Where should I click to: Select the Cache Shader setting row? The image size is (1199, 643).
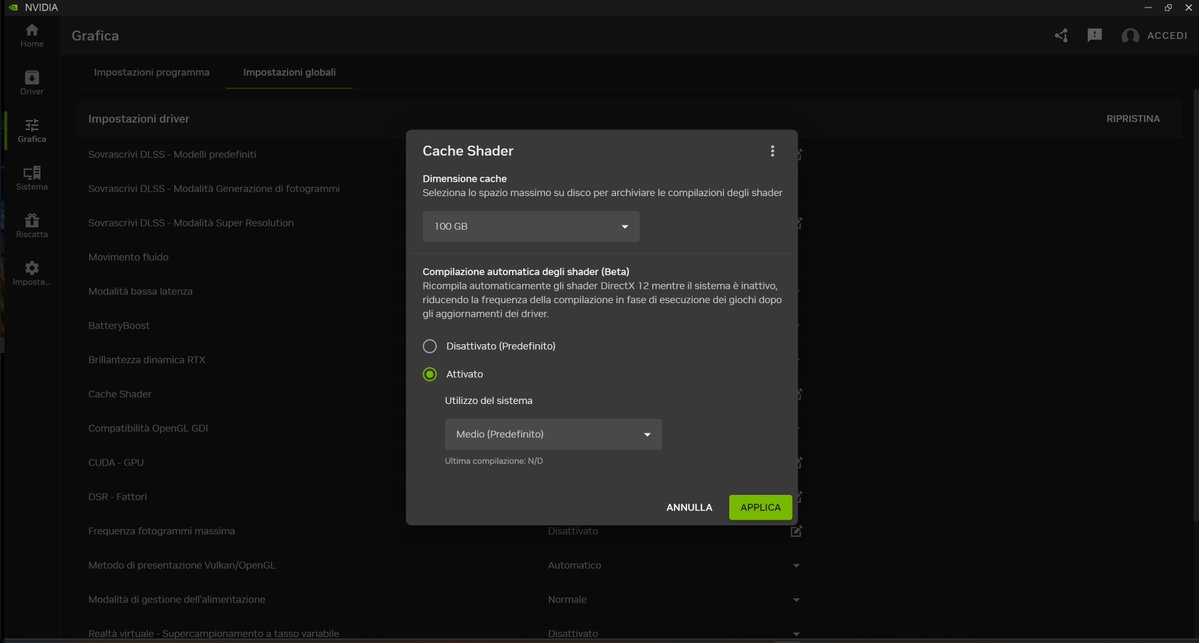(119, 394)
